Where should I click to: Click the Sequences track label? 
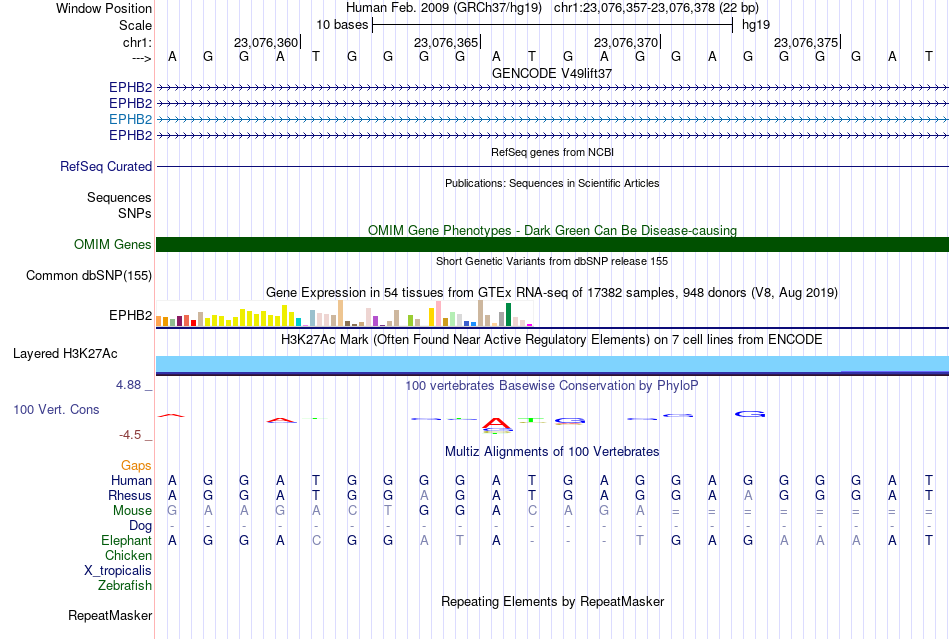pyautogui.click(x=119, y=197)
